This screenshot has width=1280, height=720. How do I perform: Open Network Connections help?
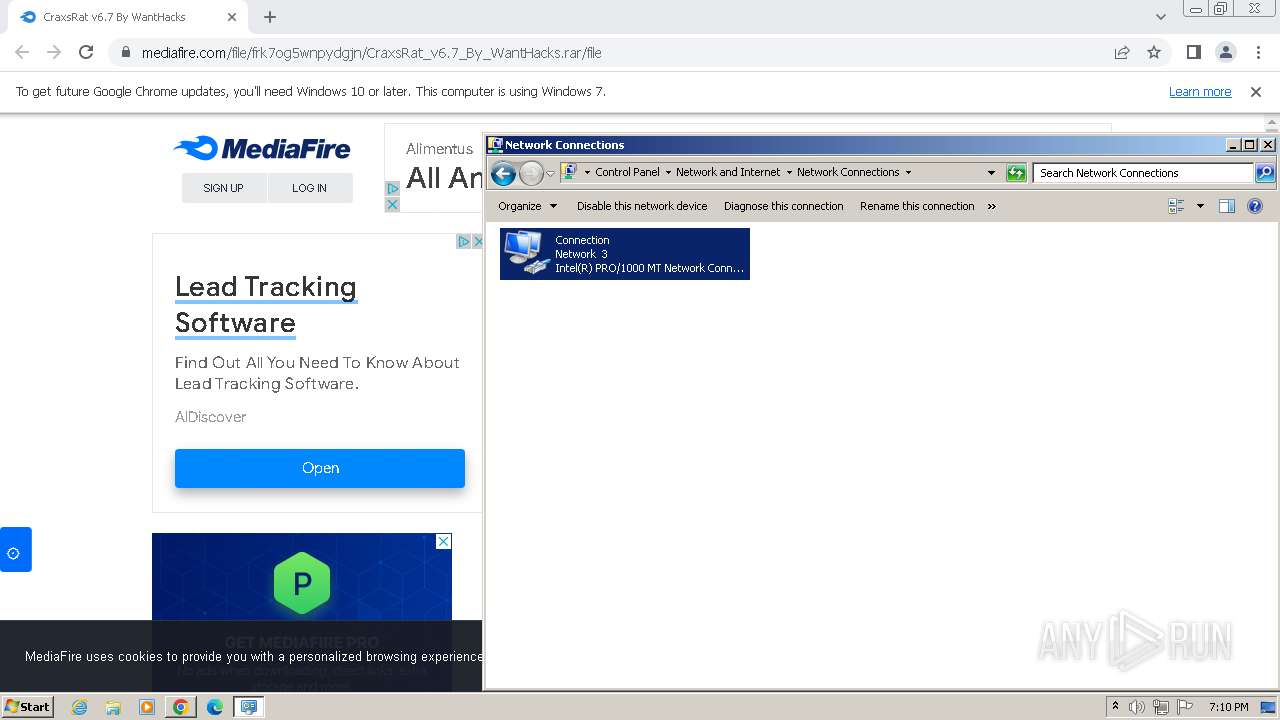(x=1255, y=206)
